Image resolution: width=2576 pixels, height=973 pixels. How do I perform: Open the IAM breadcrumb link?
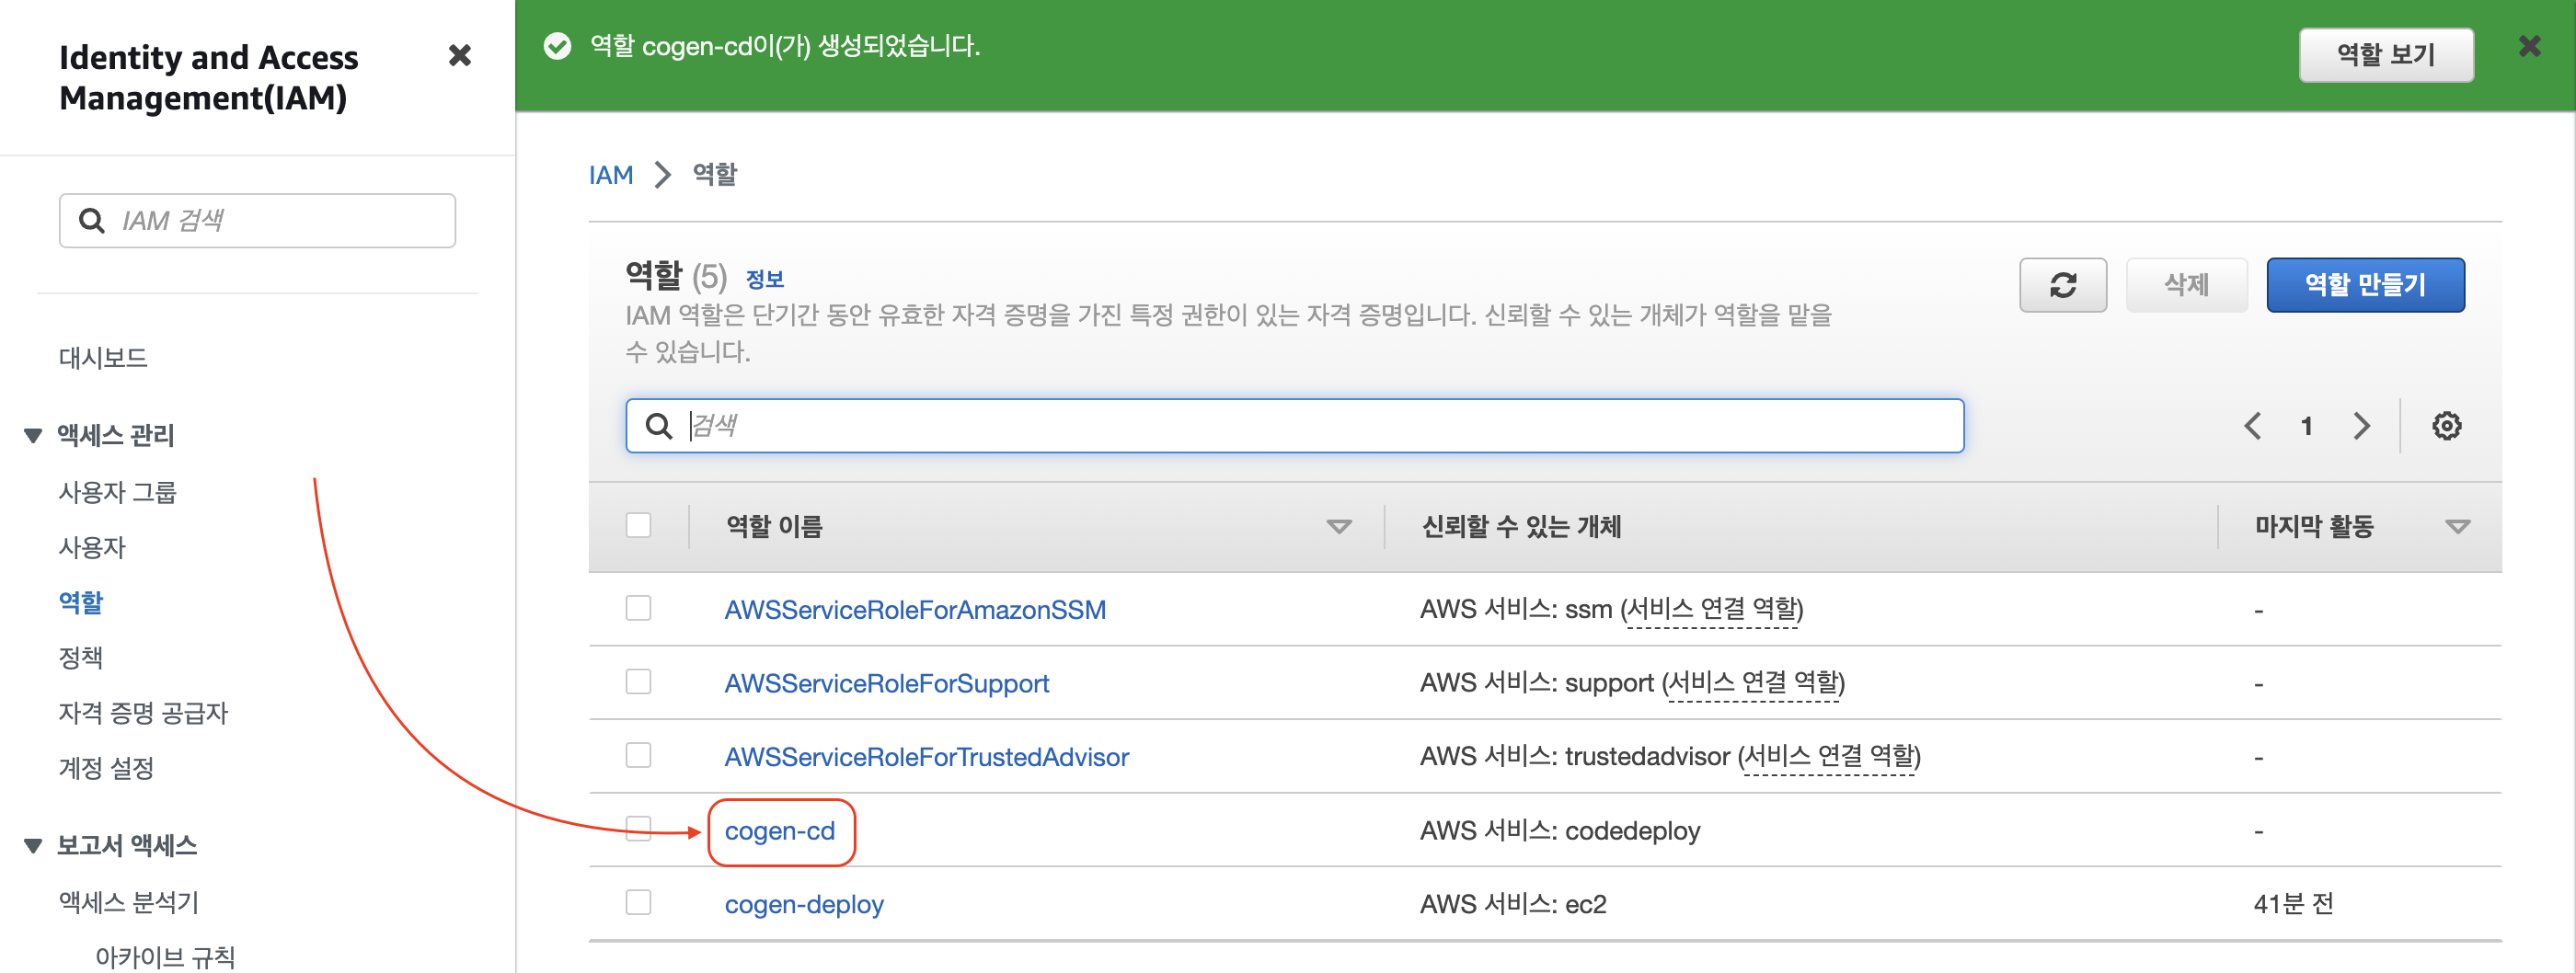(610, 175)
